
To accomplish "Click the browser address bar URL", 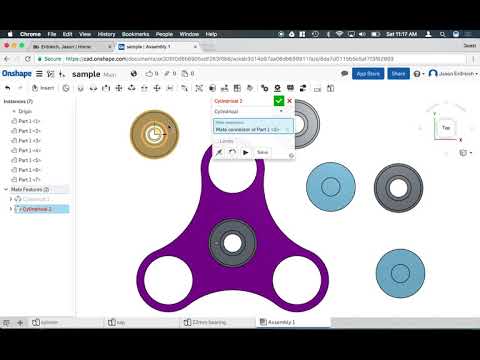I will [x=229, y=59].
